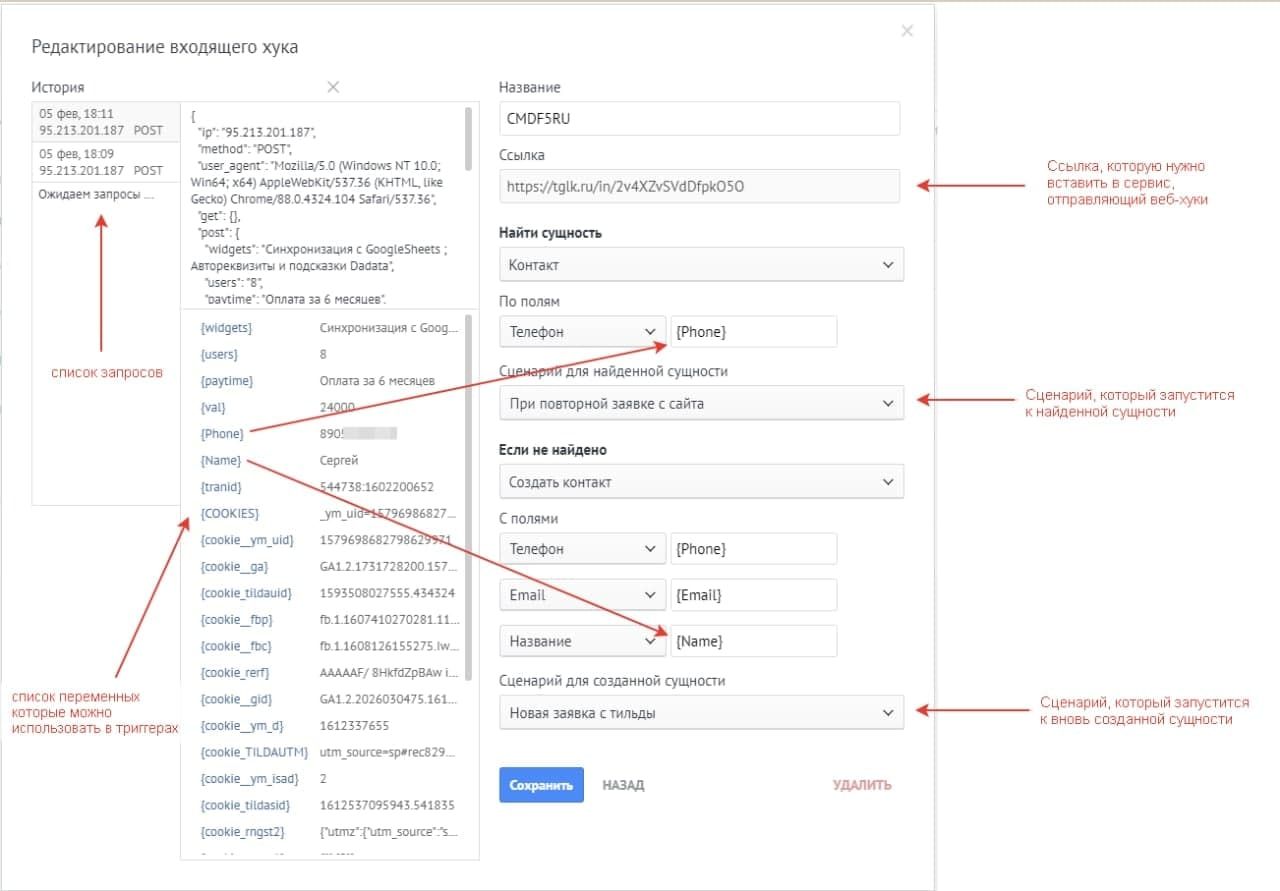Open the Найти сущность dropdown showing Контакт

pyautogui.click(x=701, y=265)
